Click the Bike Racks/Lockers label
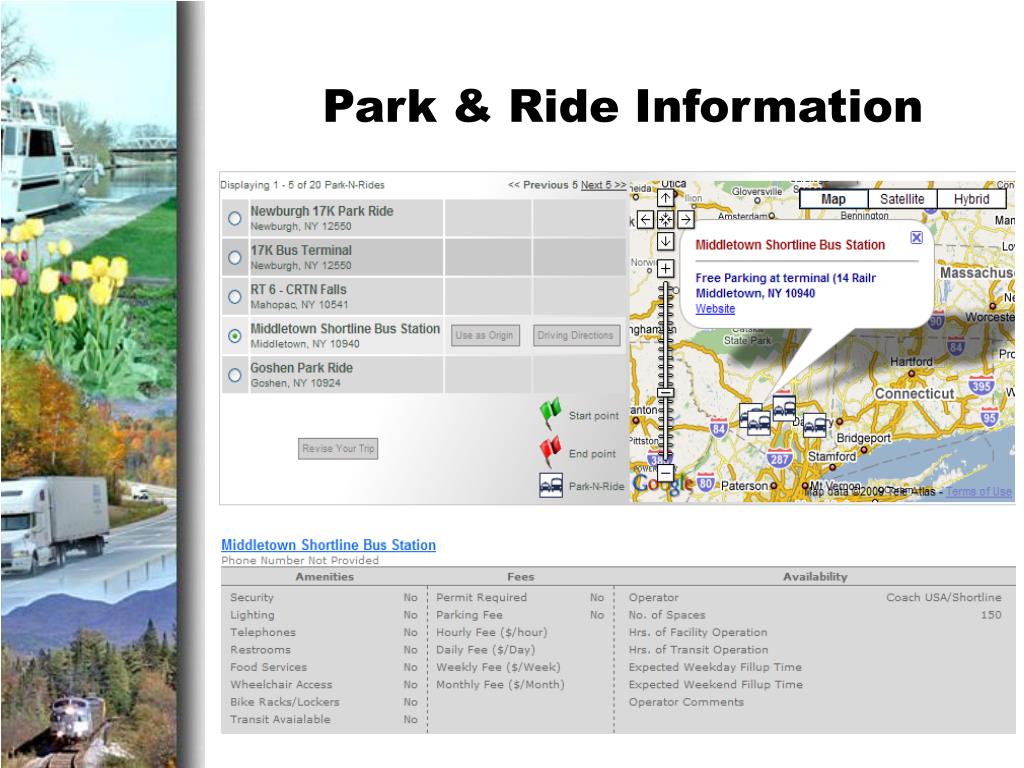This screenshot has width=1024, height=768. pos(285,702)
